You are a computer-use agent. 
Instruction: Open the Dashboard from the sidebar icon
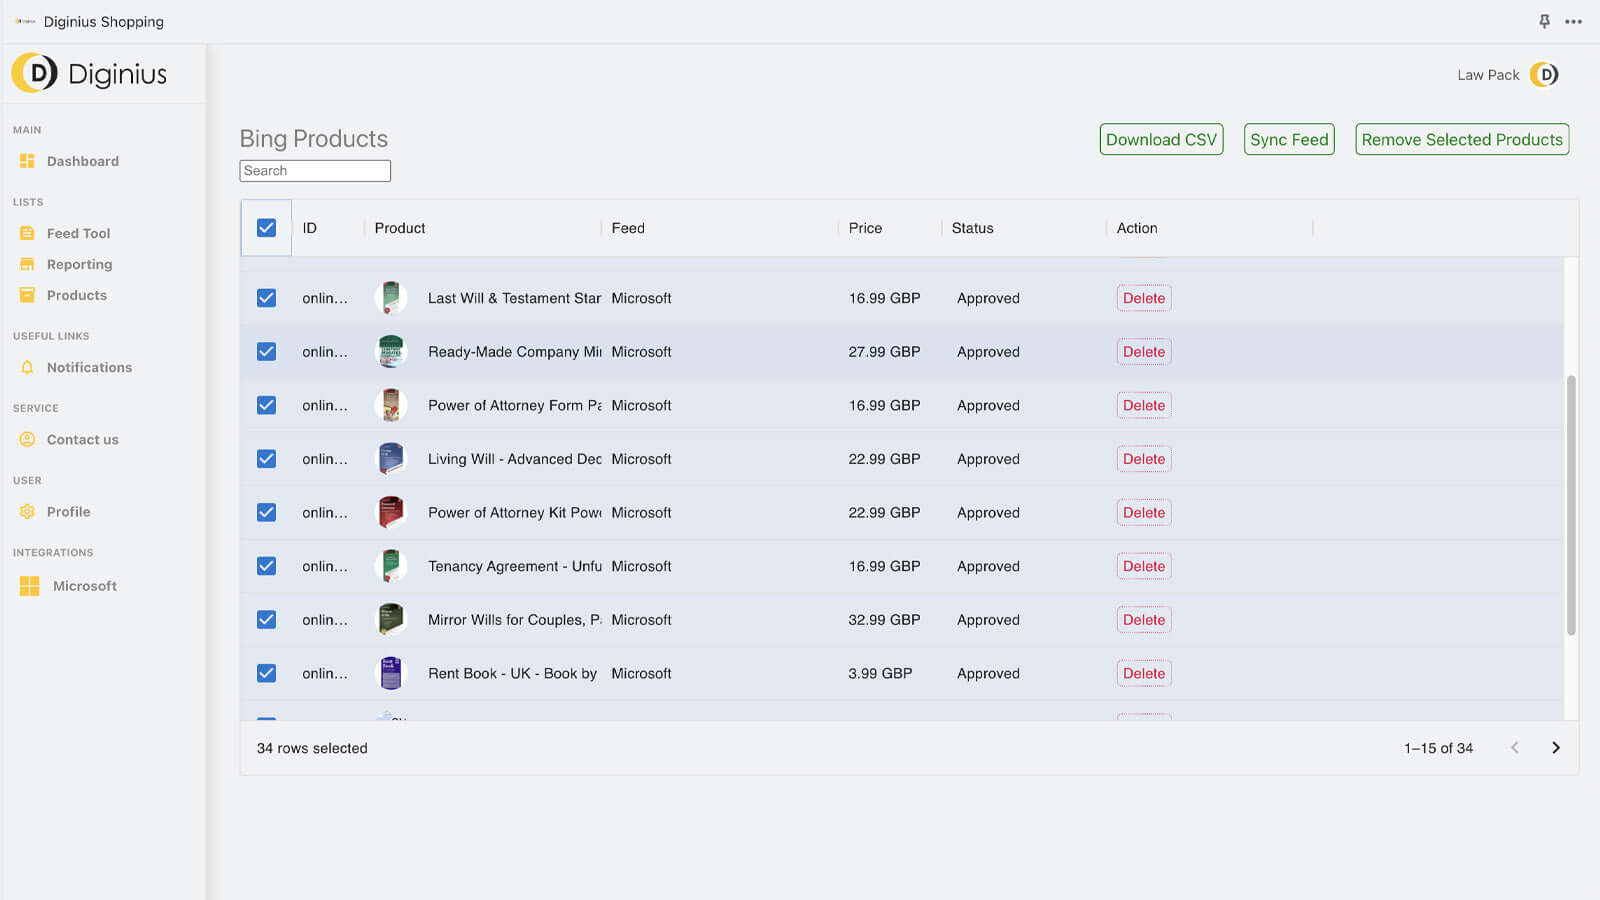coord(27,160)
